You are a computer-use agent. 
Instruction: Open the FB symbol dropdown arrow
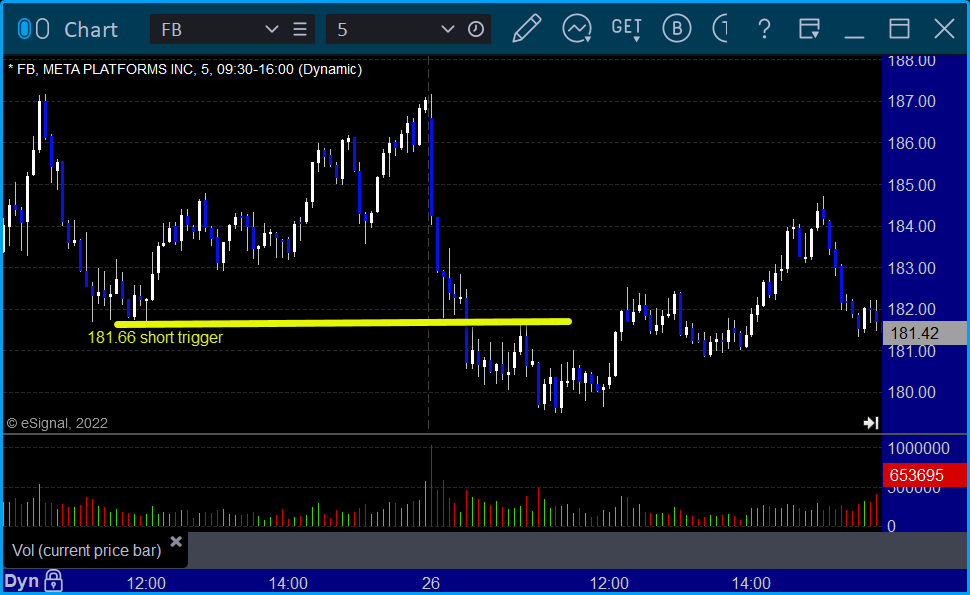[x=272, y=29]
